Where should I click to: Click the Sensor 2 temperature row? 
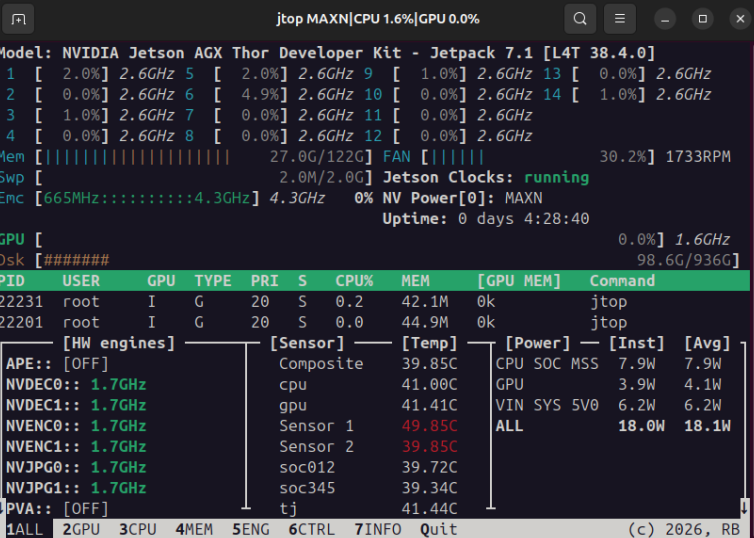point(368,446)
